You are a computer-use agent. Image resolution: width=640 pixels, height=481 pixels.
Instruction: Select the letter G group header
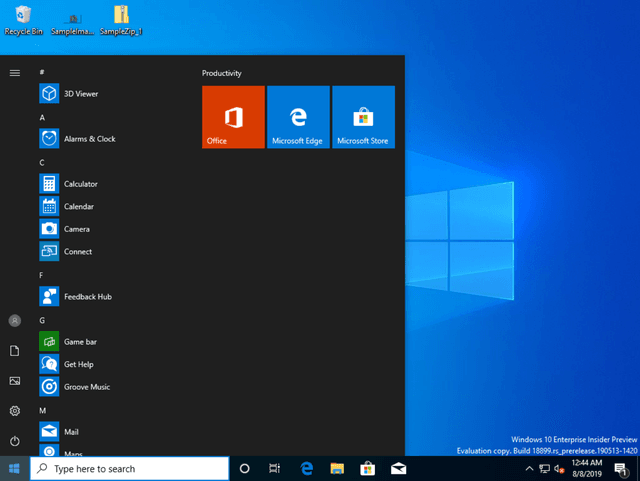point(42,320)
